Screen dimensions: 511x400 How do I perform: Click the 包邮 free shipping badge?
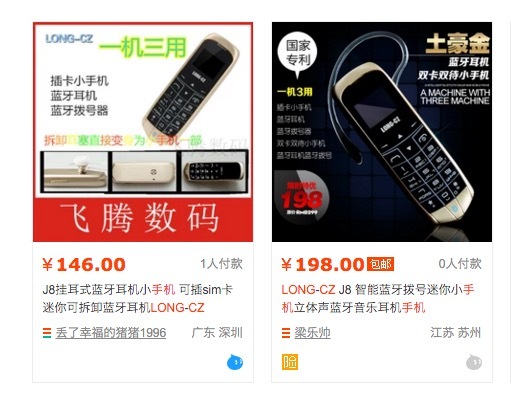(380, 264)
